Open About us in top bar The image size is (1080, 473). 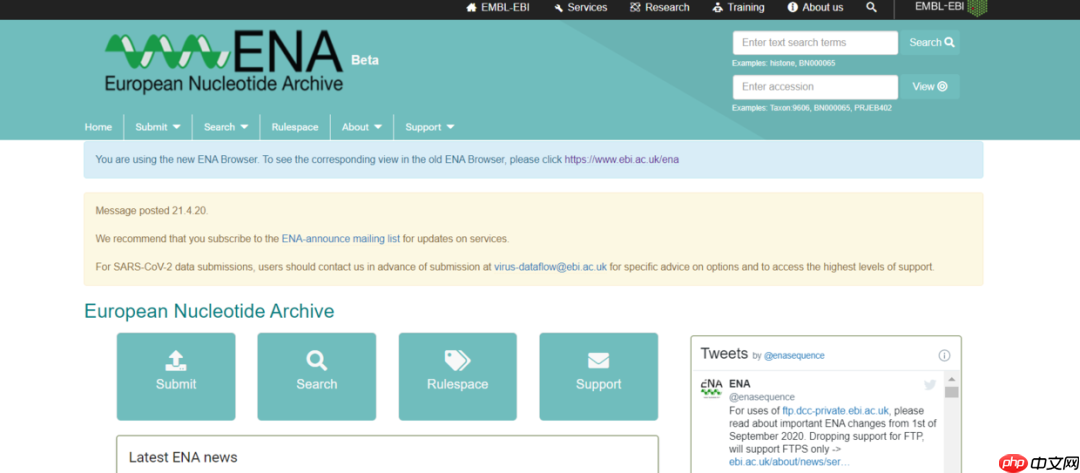(816, 8)
